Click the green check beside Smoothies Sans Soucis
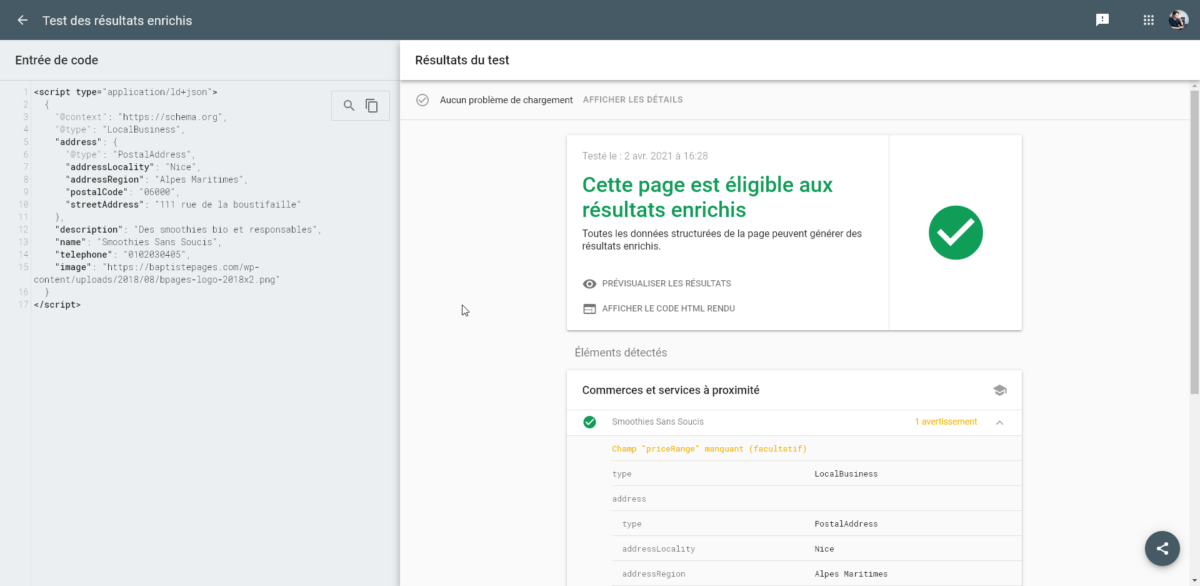This screenshot has width=1200, height=586. coord(590,422)
